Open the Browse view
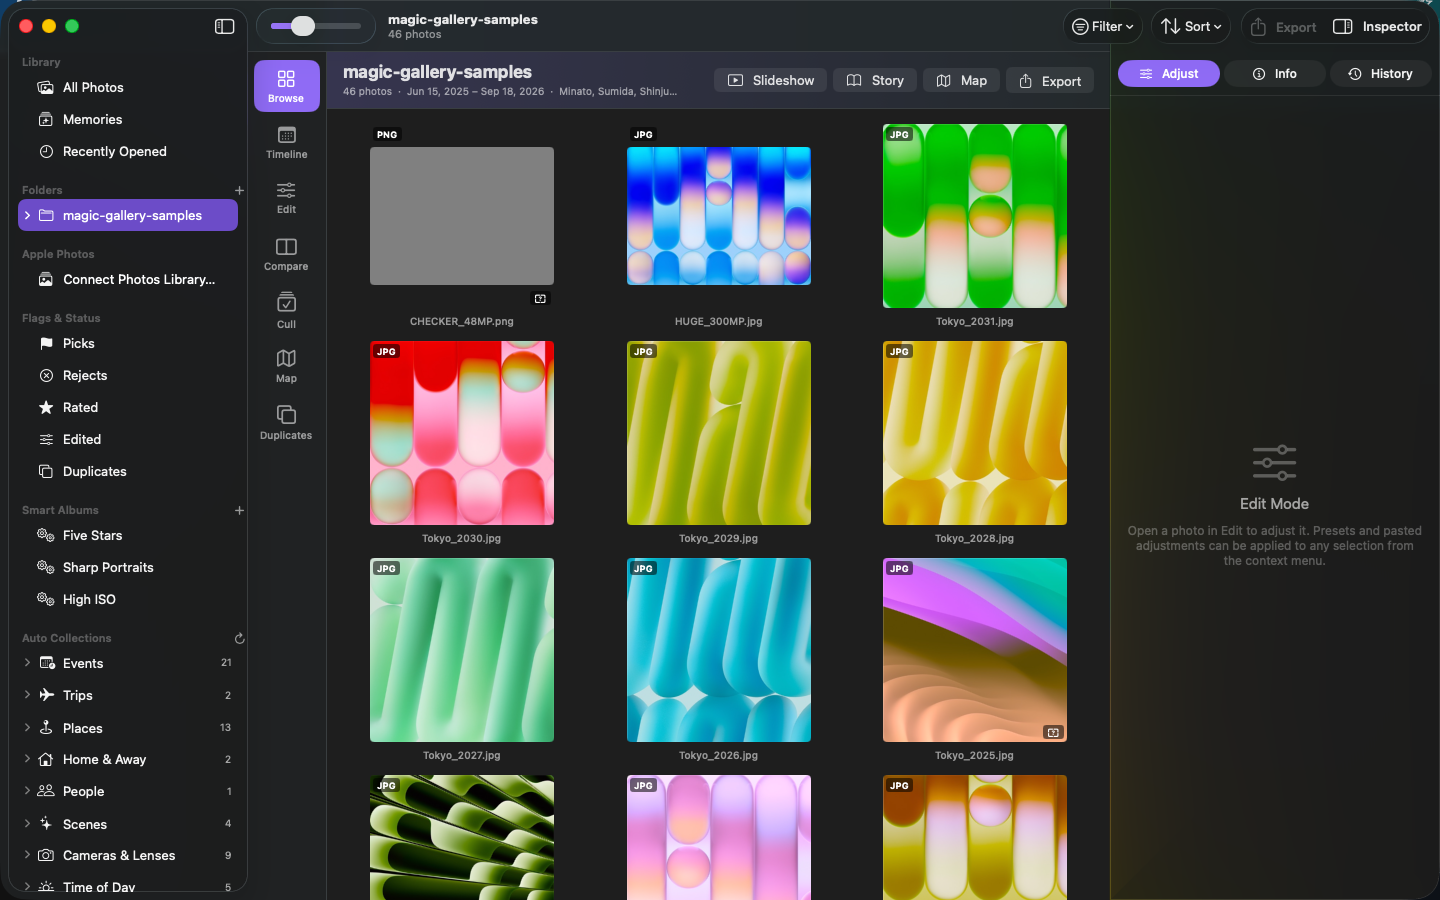Viewport: 1440px width, 900px height. point(286,86)
